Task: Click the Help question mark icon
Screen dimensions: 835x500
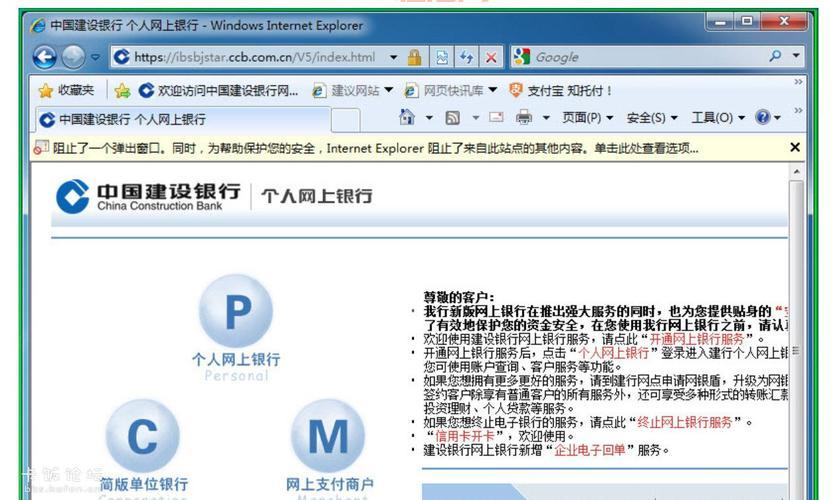Action: [764, 118]
